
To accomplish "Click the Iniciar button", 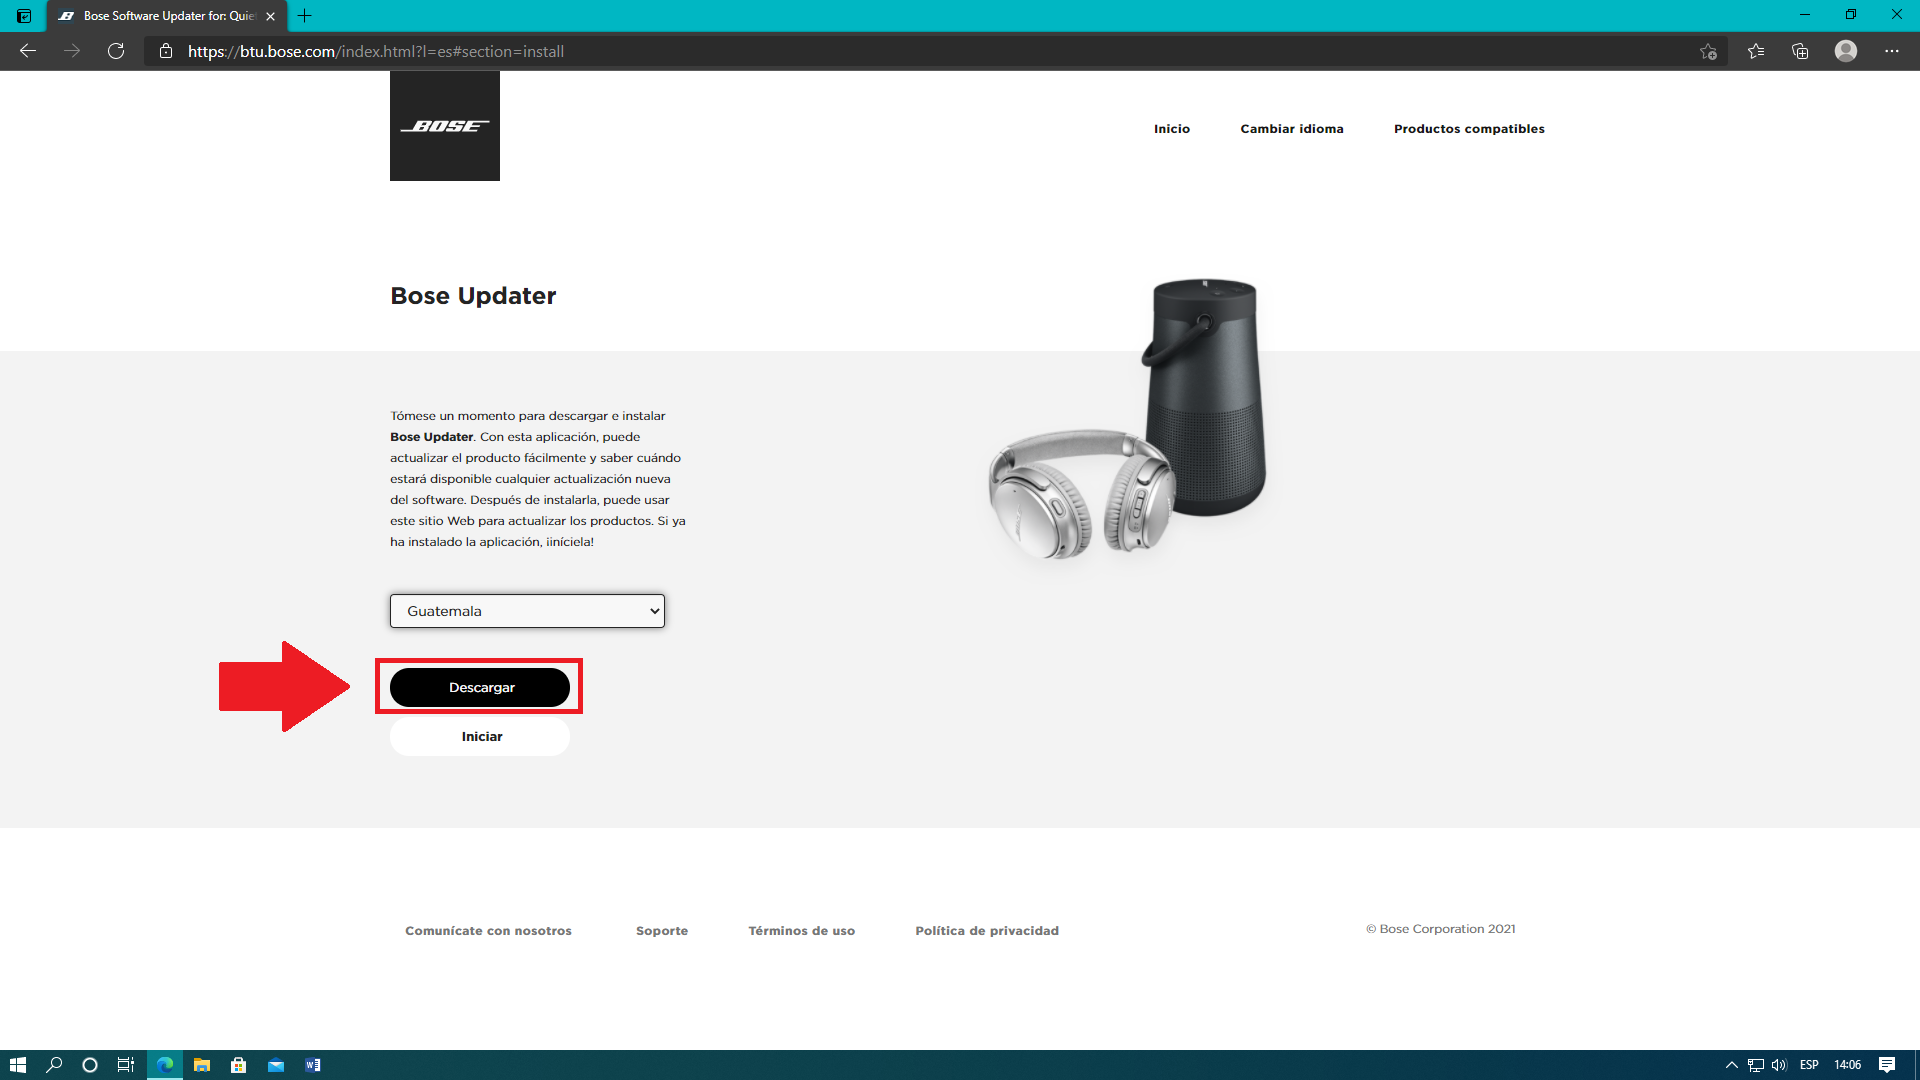I will pyautogui.click(x=480, y=737).
